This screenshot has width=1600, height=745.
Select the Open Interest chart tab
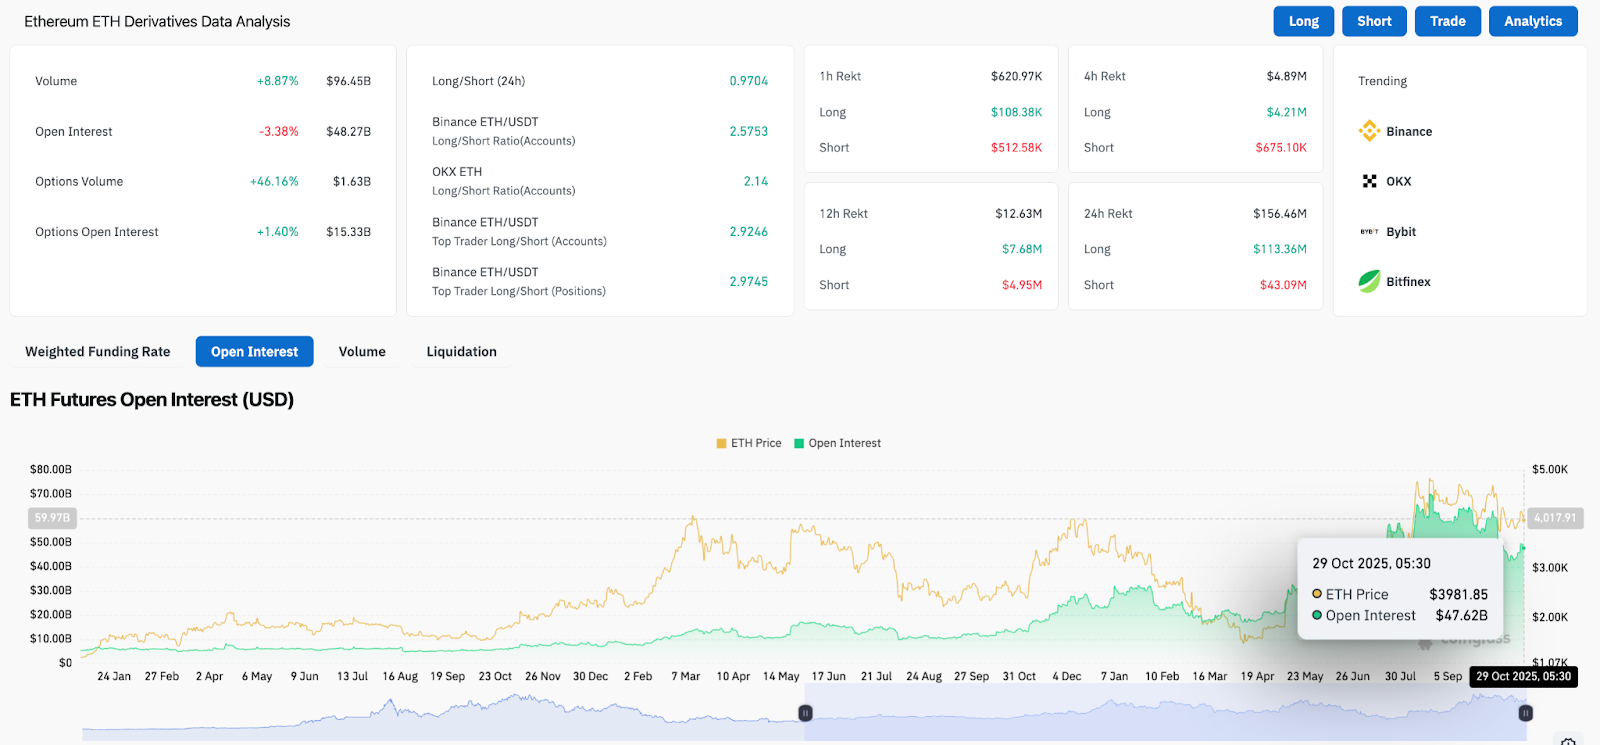(254, 352)
